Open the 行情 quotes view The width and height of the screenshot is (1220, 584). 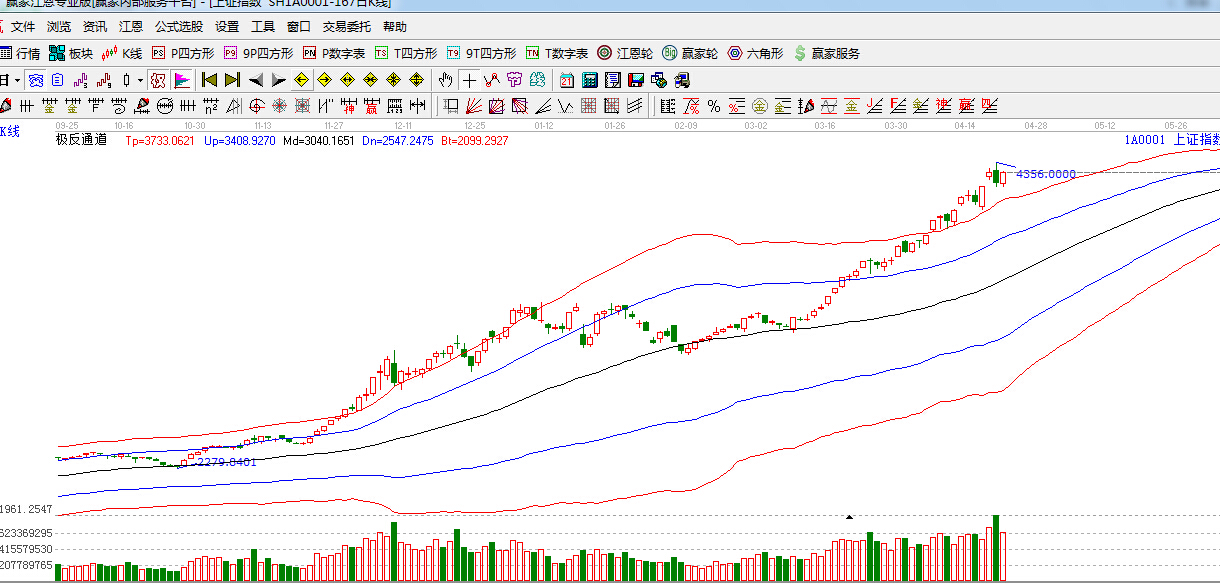20,53
